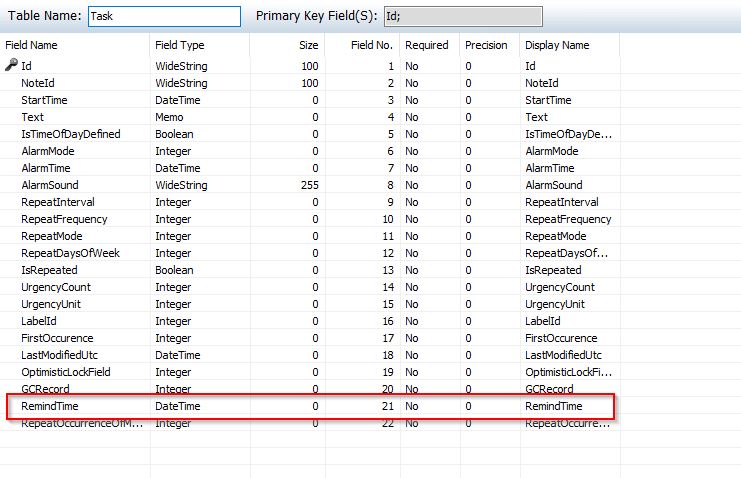Click the Precision value 0 for IsRepeated

point(468,270)
